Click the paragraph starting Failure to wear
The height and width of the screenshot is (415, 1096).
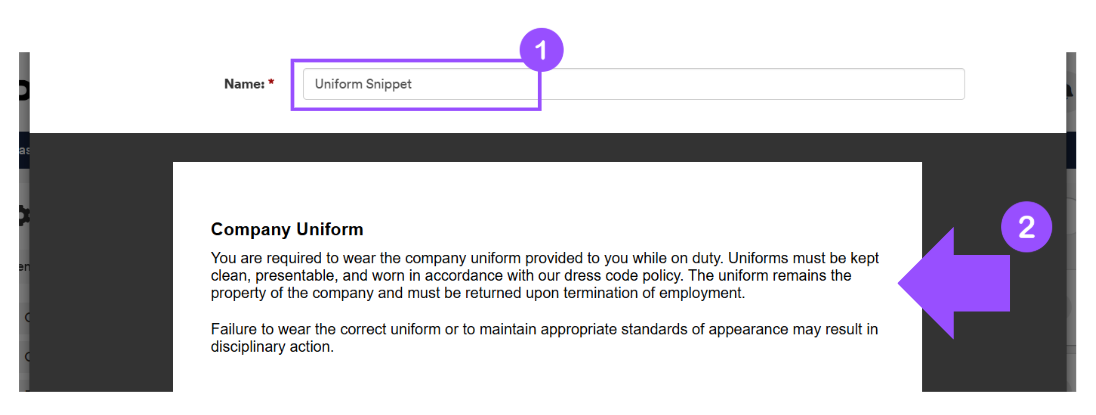(545, 337)
